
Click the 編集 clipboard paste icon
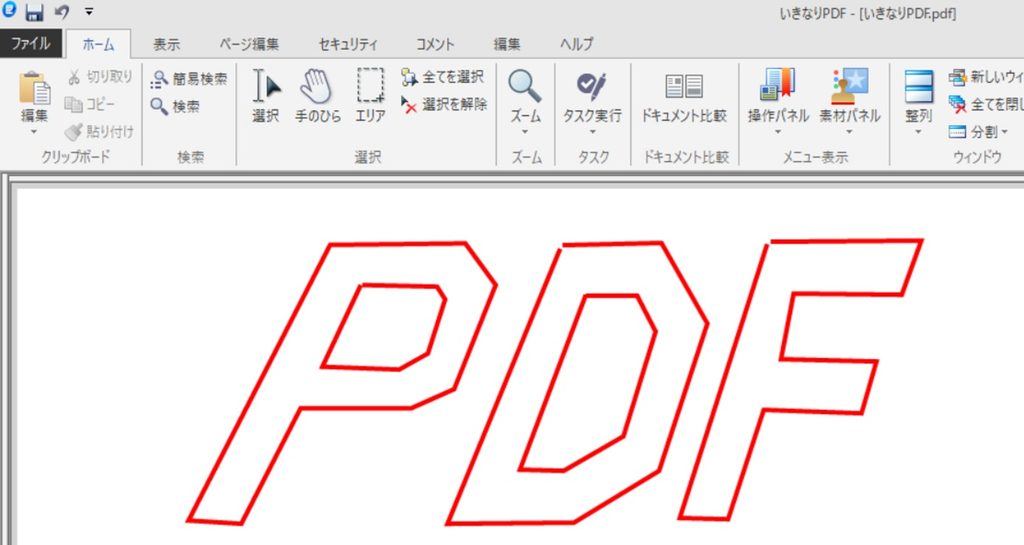click(35, 88)
